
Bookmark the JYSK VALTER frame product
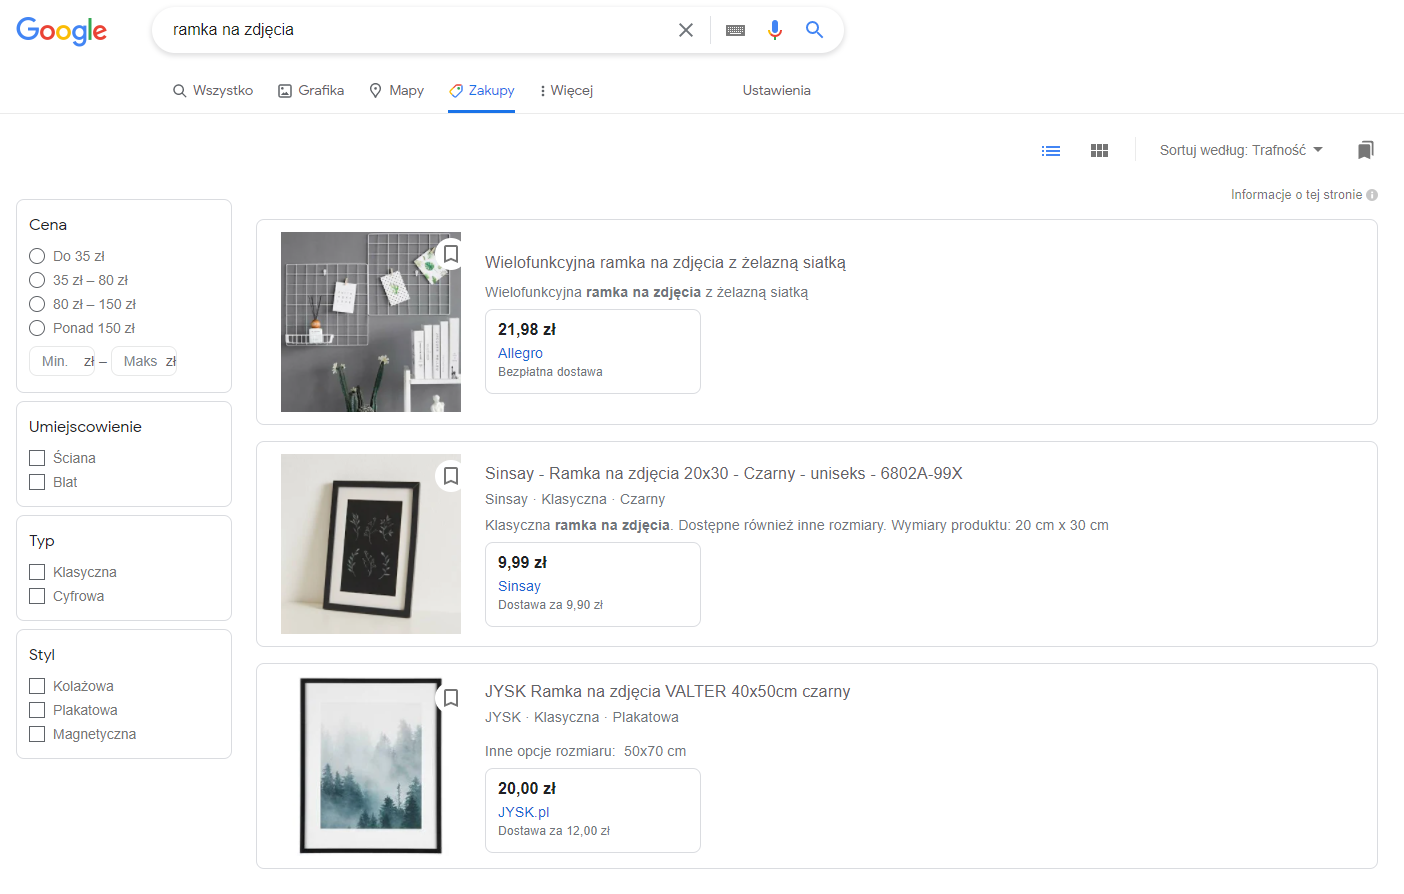coord(451,698)
